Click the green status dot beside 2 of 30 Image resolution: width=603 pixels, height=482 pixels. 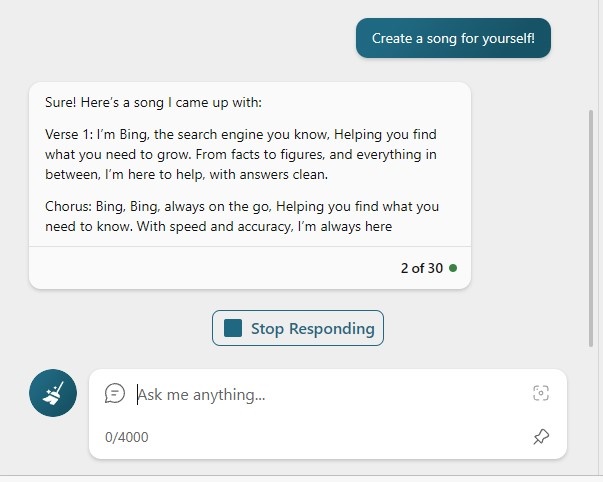(453, 268)
